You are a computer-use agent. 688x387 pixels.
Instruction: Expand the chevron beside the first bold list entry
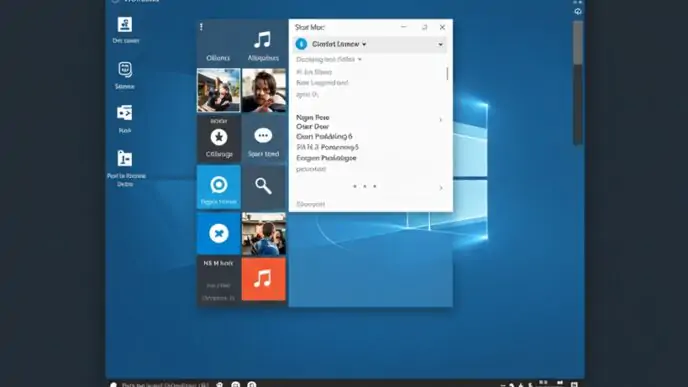(441, 119)
